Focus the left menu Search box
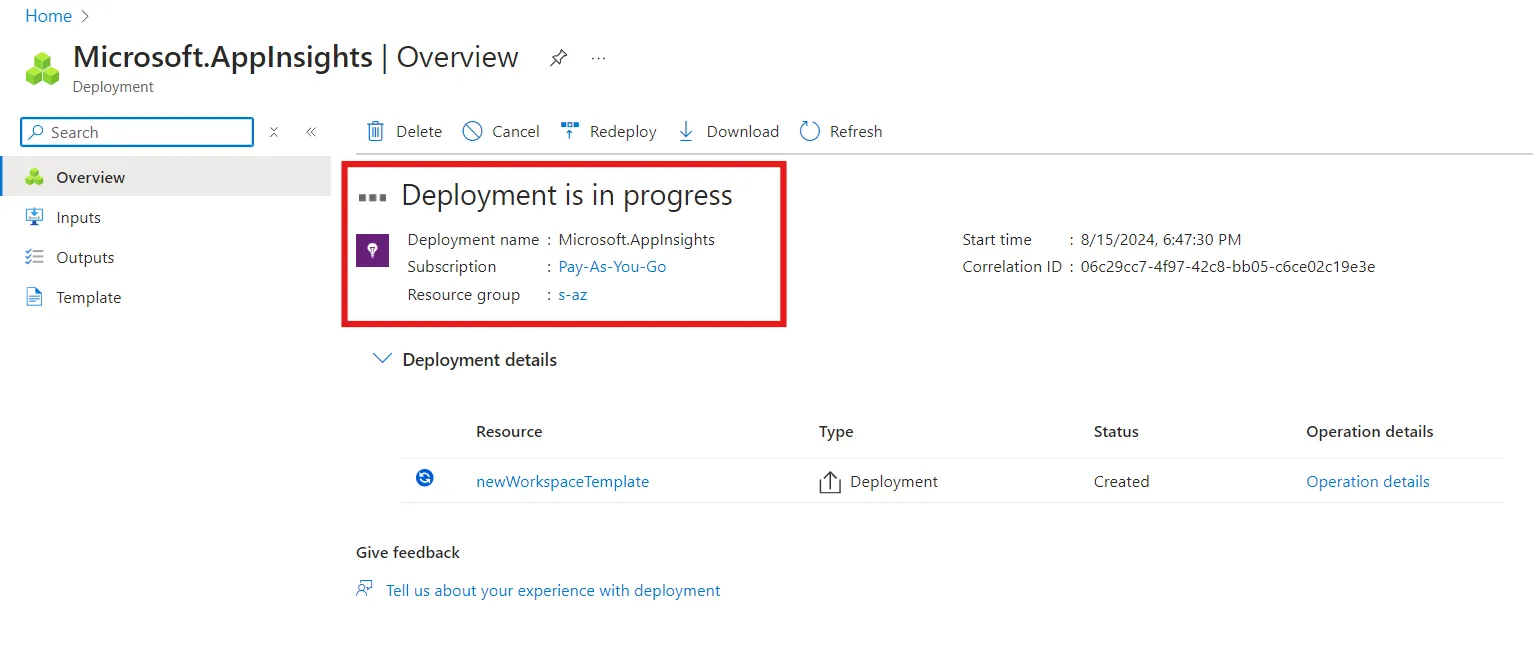The width and height of the screenshot is (1533, 653). [x=137, y=132]
